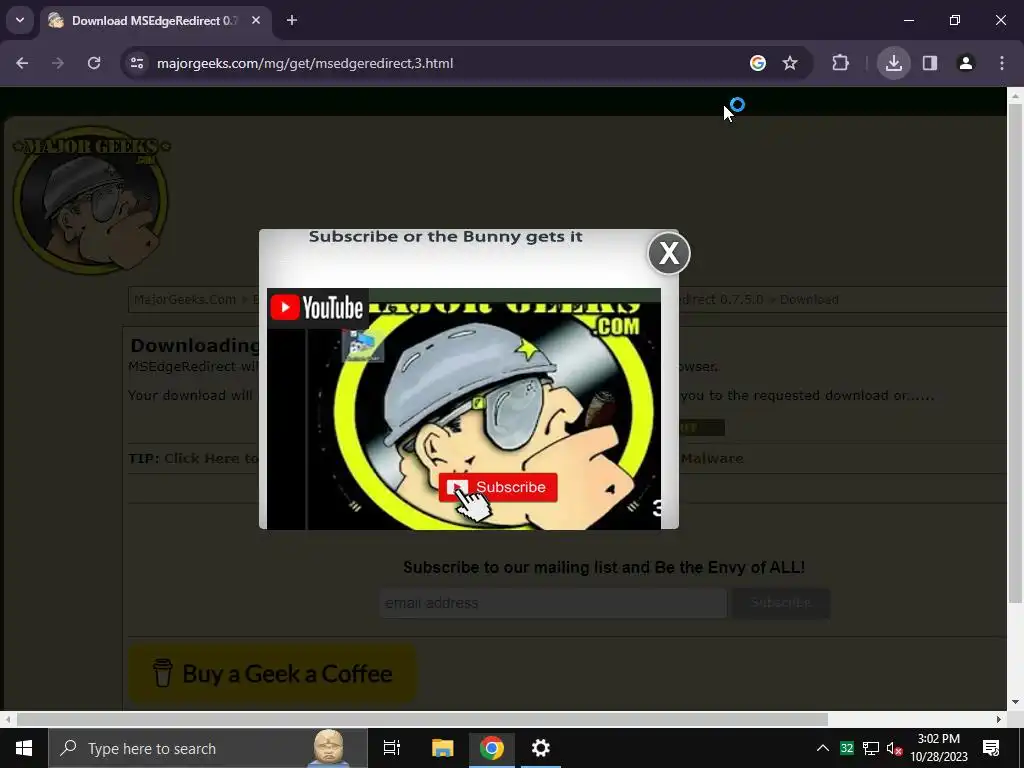
Task: Click Buy a Geek a Coffee button
Action: coord(272,673)
